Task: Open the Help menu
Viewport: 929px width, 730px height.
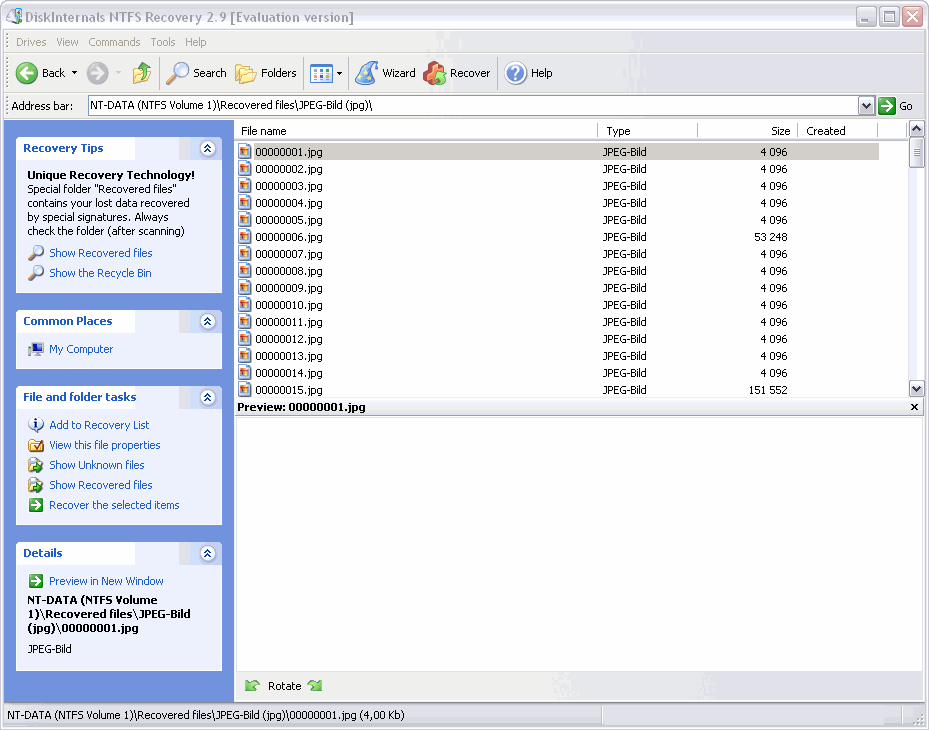Action: [x=196, y=42]
